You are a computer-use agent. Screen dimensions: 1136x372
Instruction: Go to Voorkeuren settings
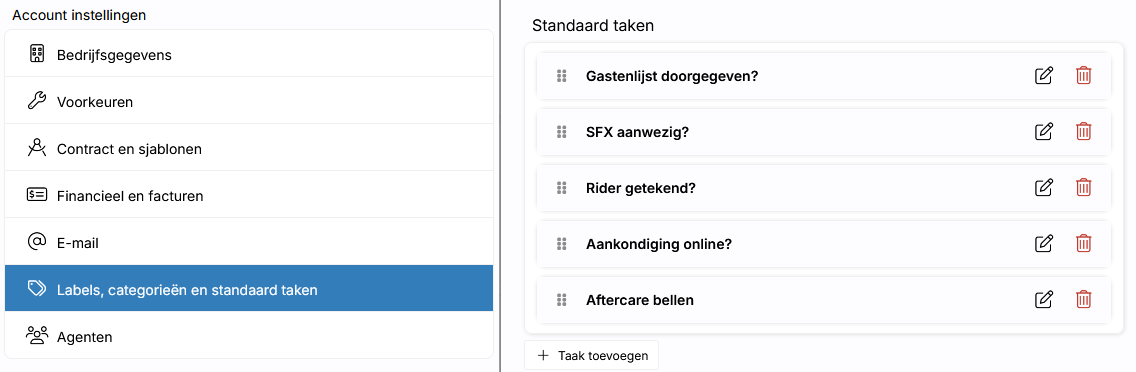click(248, 101)
